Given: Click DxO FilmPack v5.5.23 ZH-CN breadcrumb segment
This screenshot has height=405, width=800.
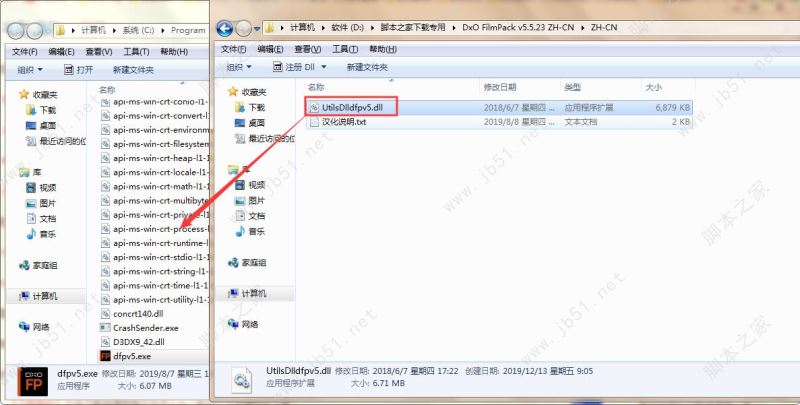Looking at the screenshot, I should pyautogui.click(x=518, y=28).
